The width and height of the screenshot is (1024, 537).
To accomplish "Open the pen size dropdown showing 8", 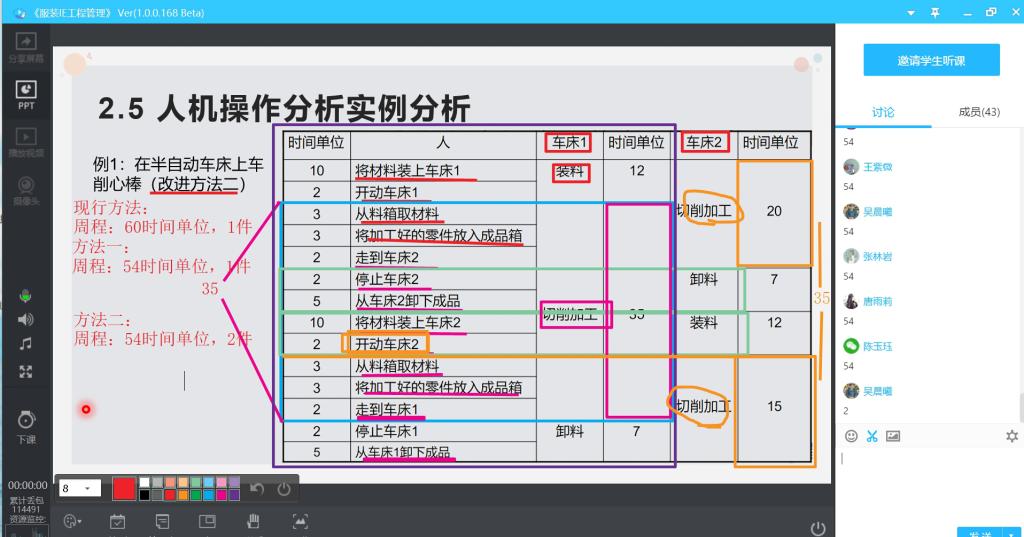I will point(80,488).
